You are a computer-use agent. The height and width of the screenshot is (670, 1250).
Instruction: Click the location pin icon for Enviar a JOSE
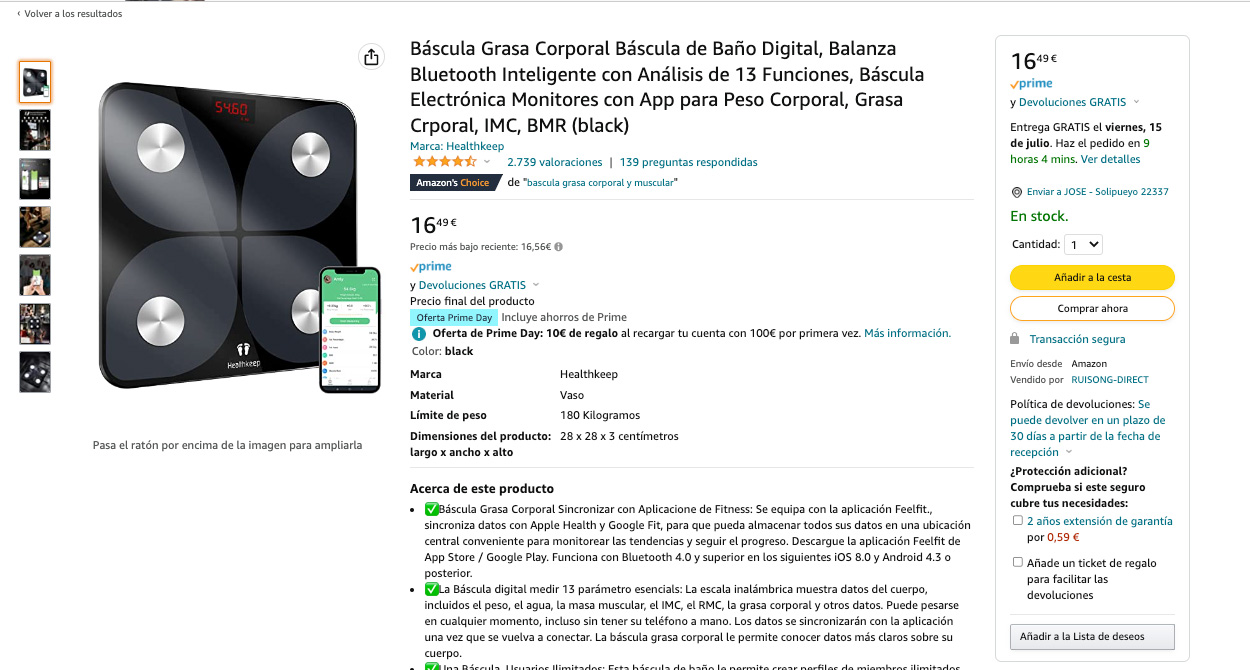(x=1016, y=192)
